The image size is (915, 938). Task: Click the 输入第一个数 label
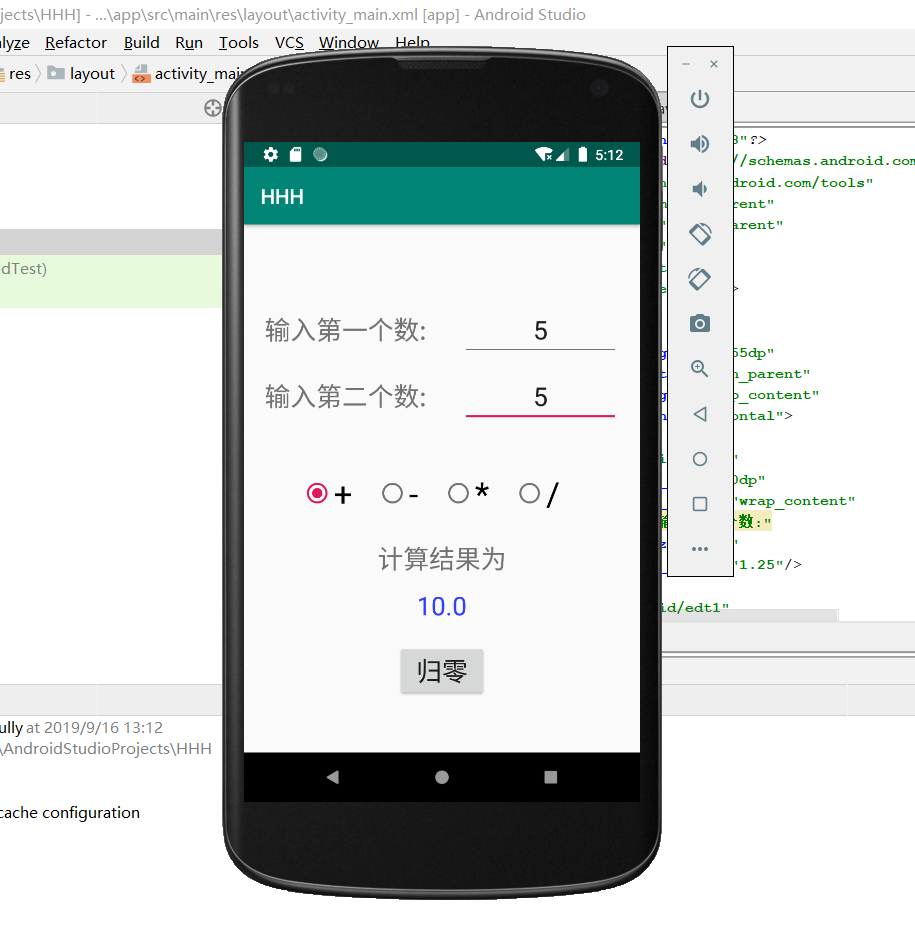pyautogui.click(x=346, y=330)
